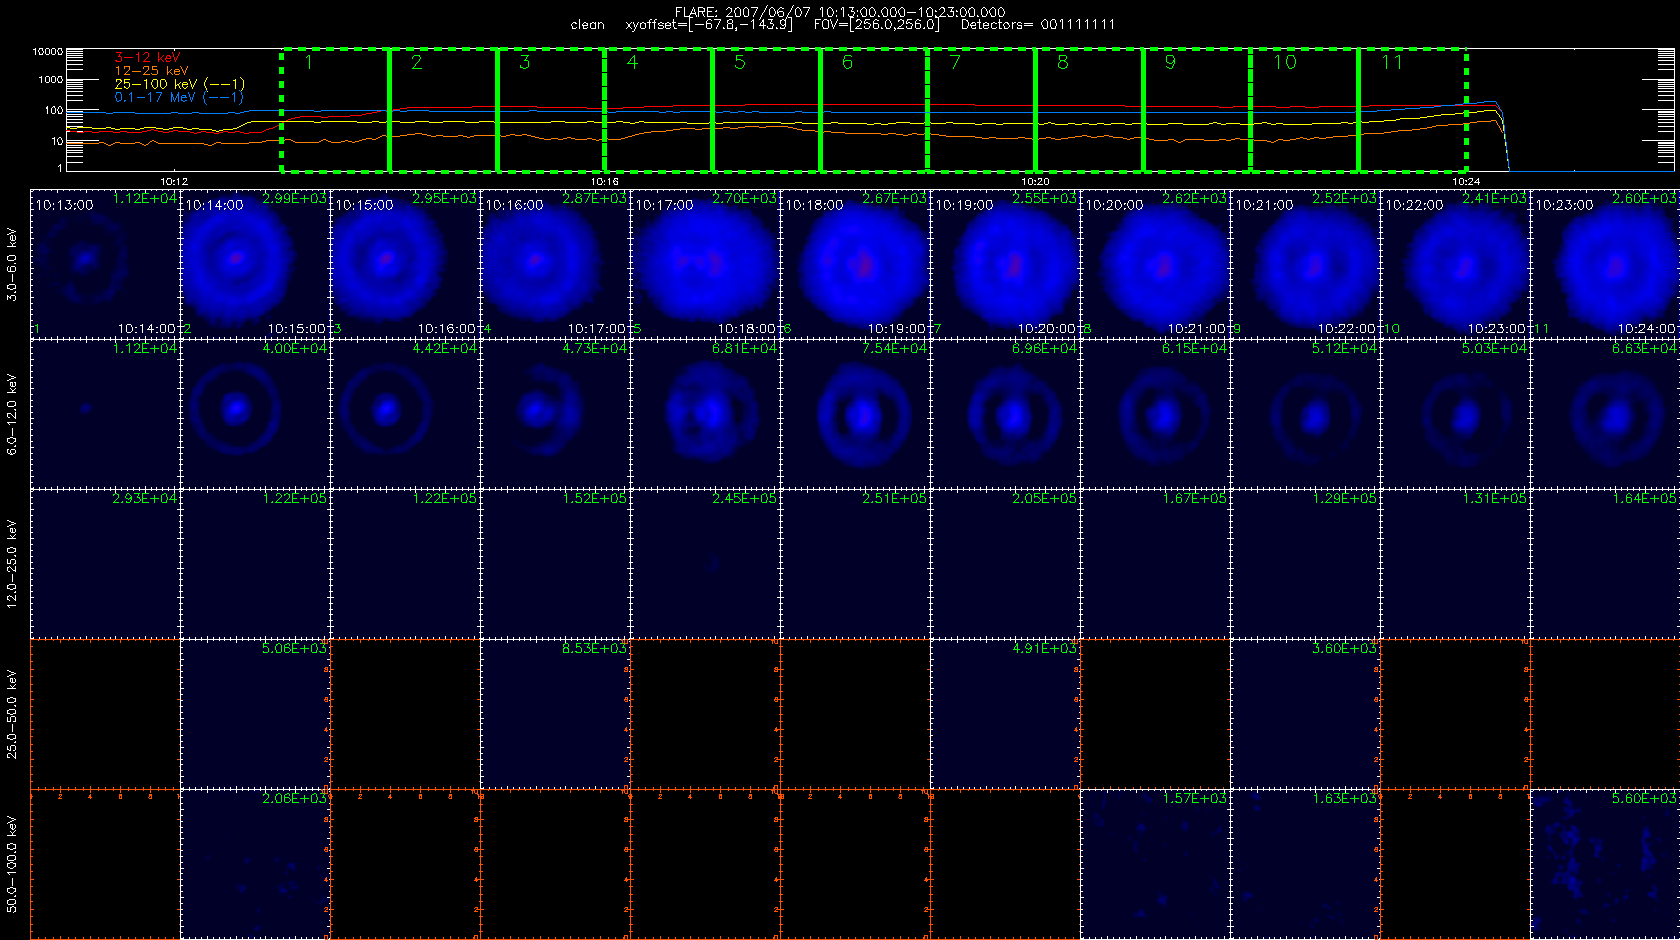This screenshot has height=940, width=1680.
Task: Open 25.0-50.0 keV image labeled 4.91E+03
Action: coord(1006,714)
